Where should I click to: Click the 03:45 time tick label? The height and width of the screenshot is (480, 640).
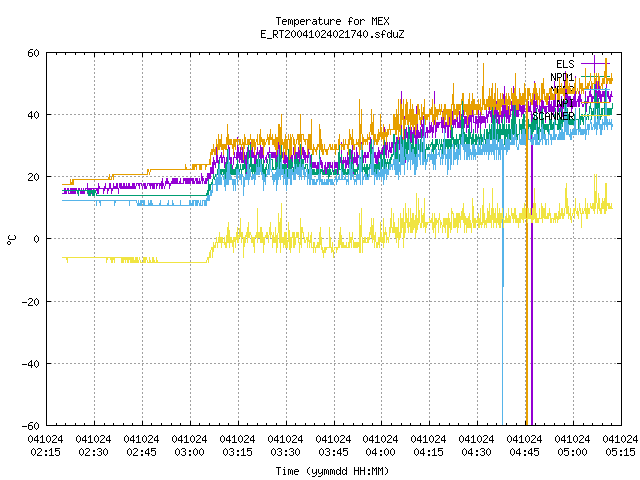pyautogui.click(x=333, y=452)
